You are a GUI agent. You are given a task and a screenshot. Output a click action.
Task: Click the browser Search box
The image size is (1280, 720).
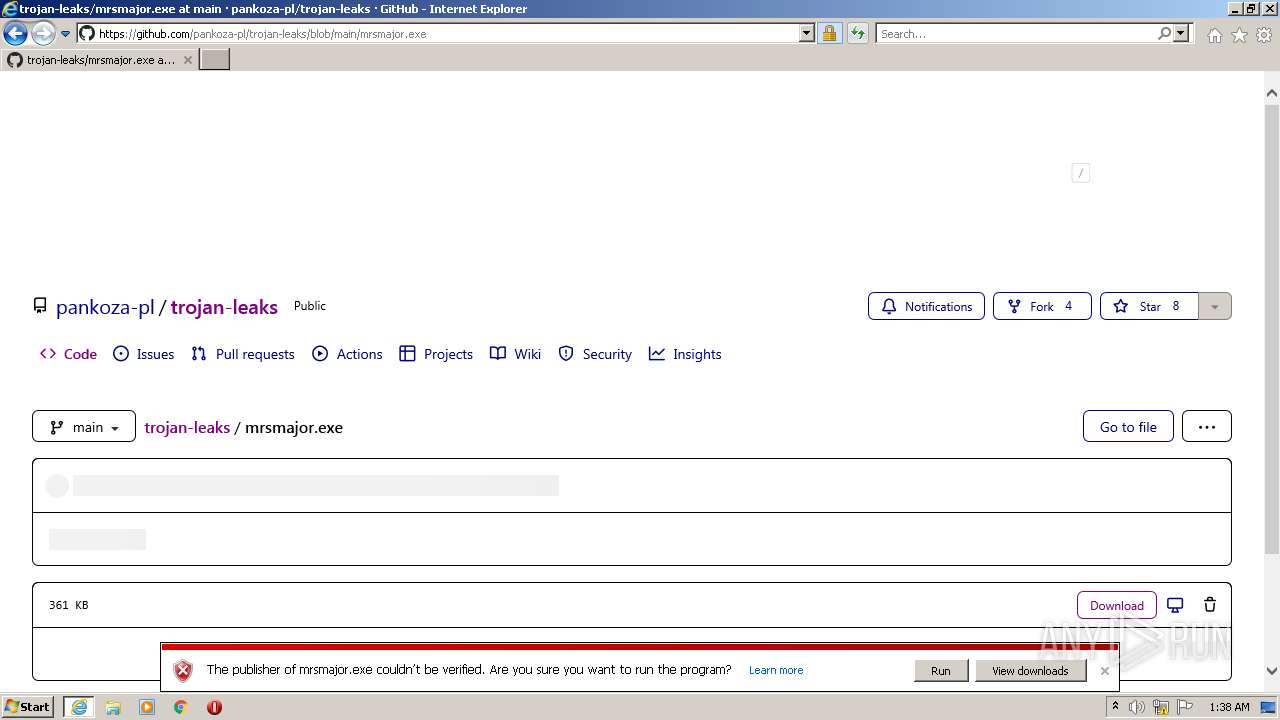(x=1015, y=34)
